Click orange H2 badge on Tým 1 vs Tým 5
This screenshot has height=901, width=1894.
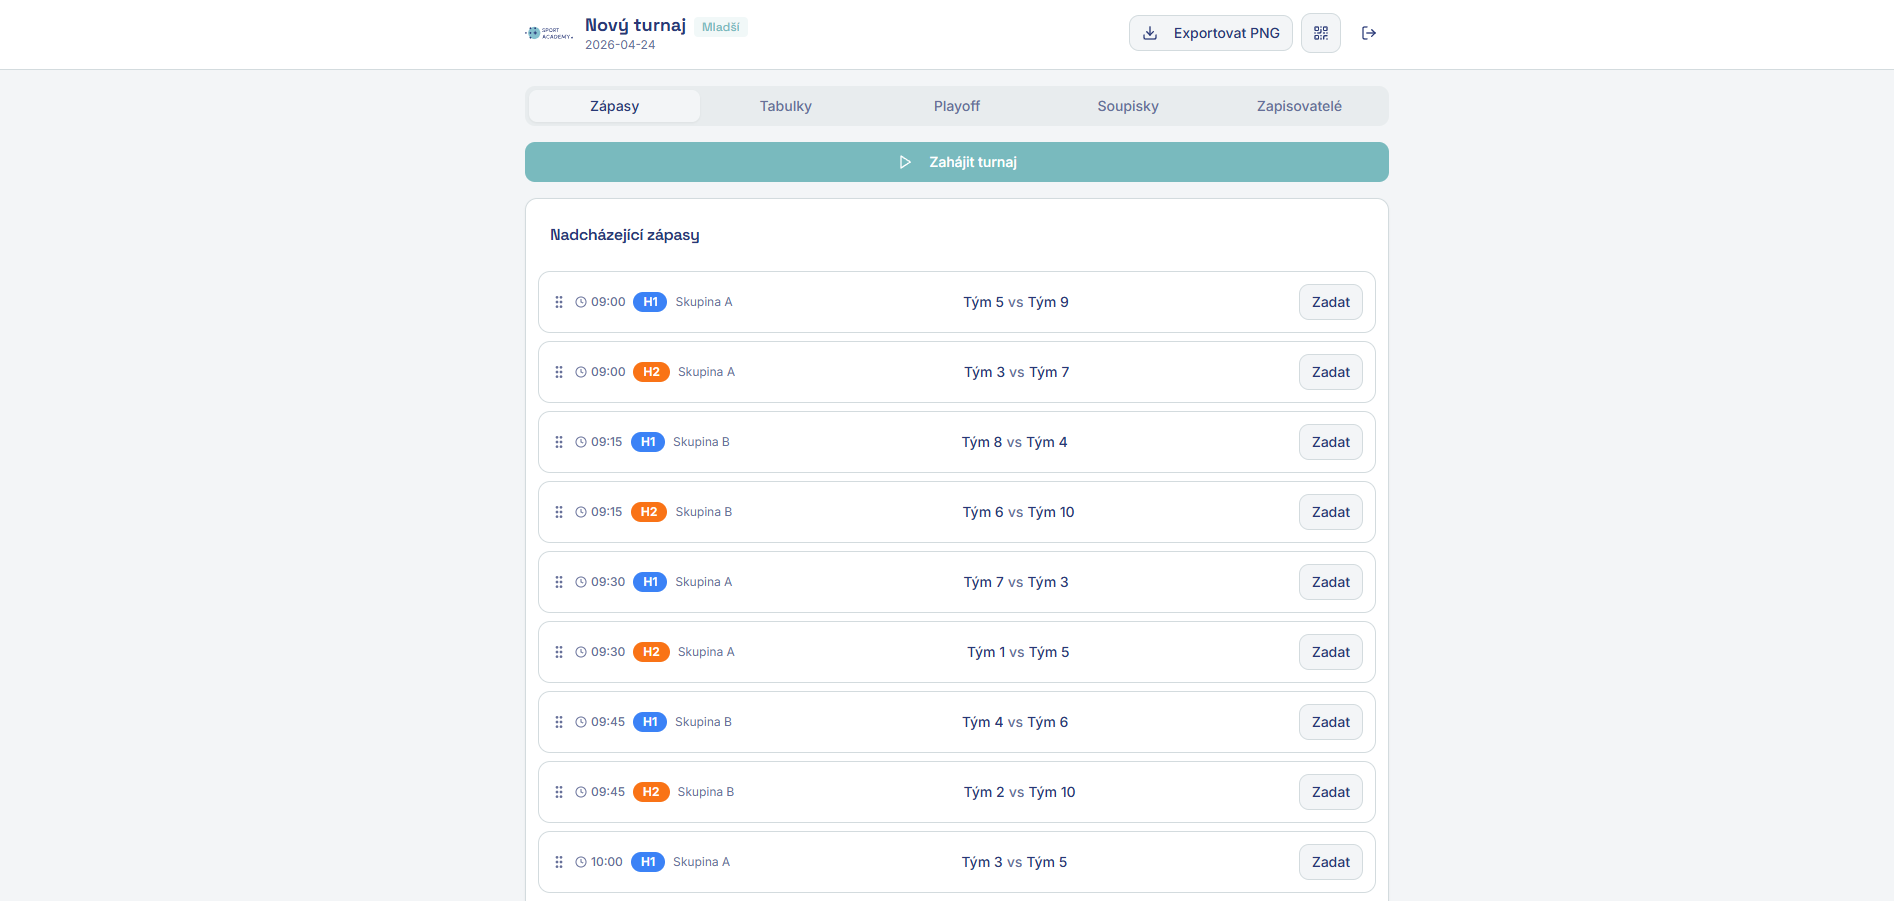[x=651, y=652]
